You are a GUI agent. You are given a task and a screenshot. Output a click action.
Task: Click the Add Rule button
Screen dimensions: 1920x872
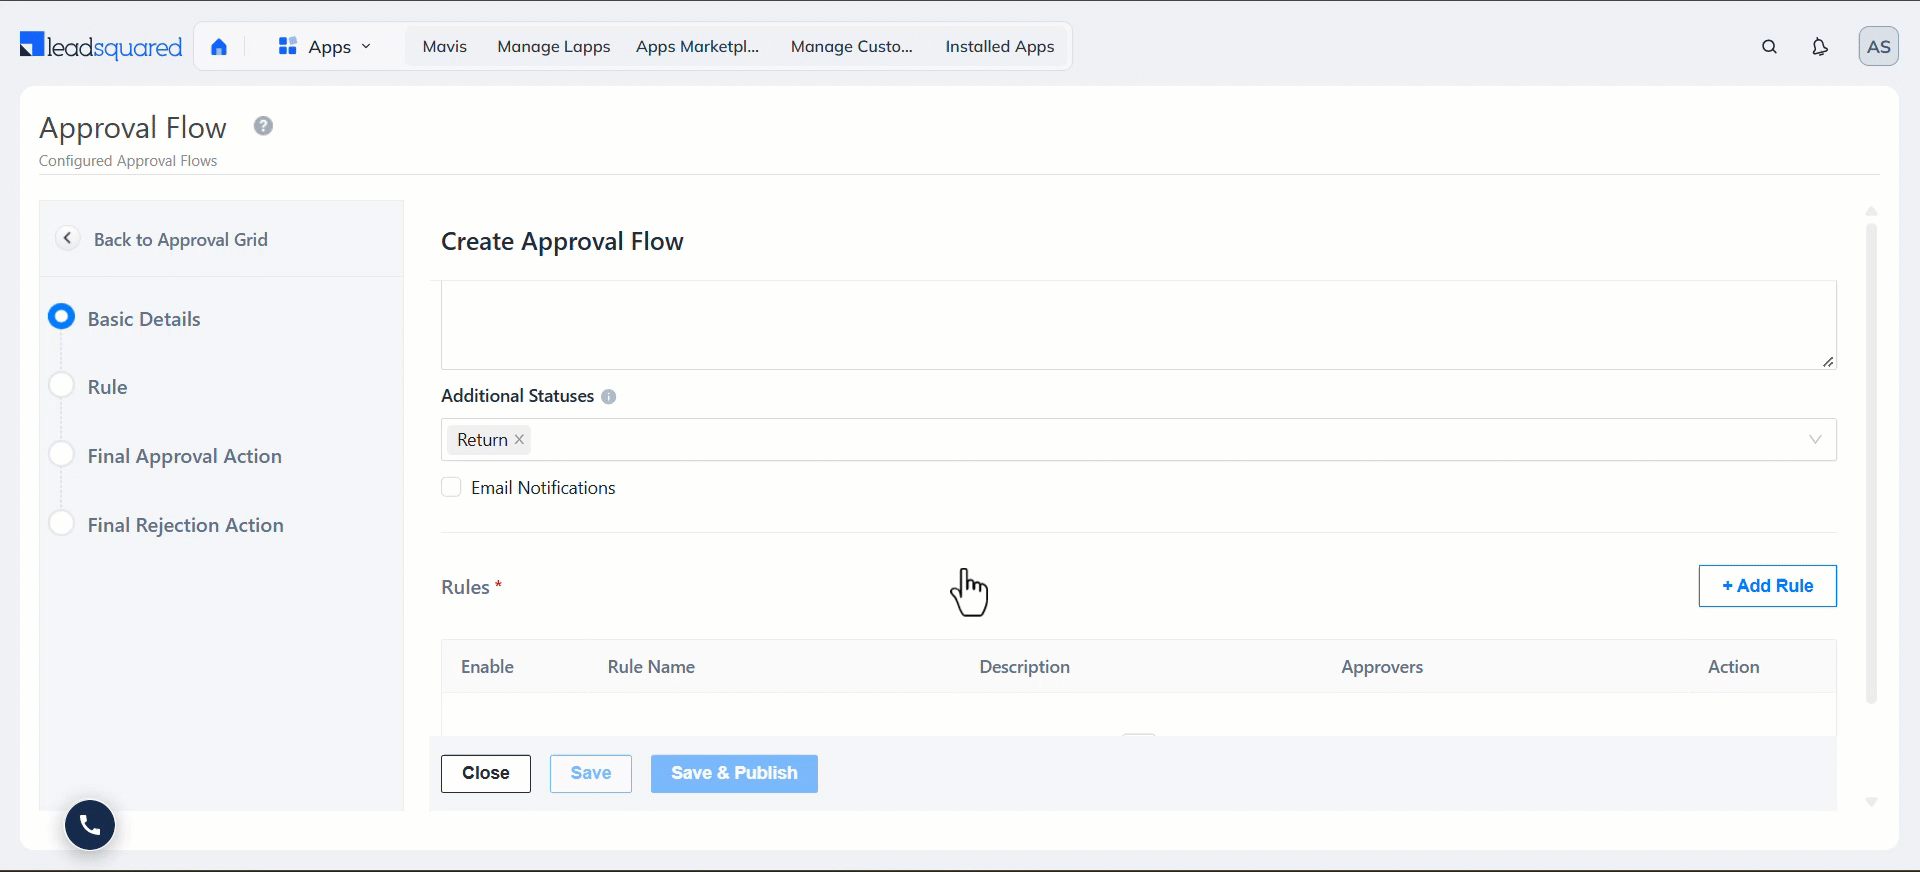1767,586
